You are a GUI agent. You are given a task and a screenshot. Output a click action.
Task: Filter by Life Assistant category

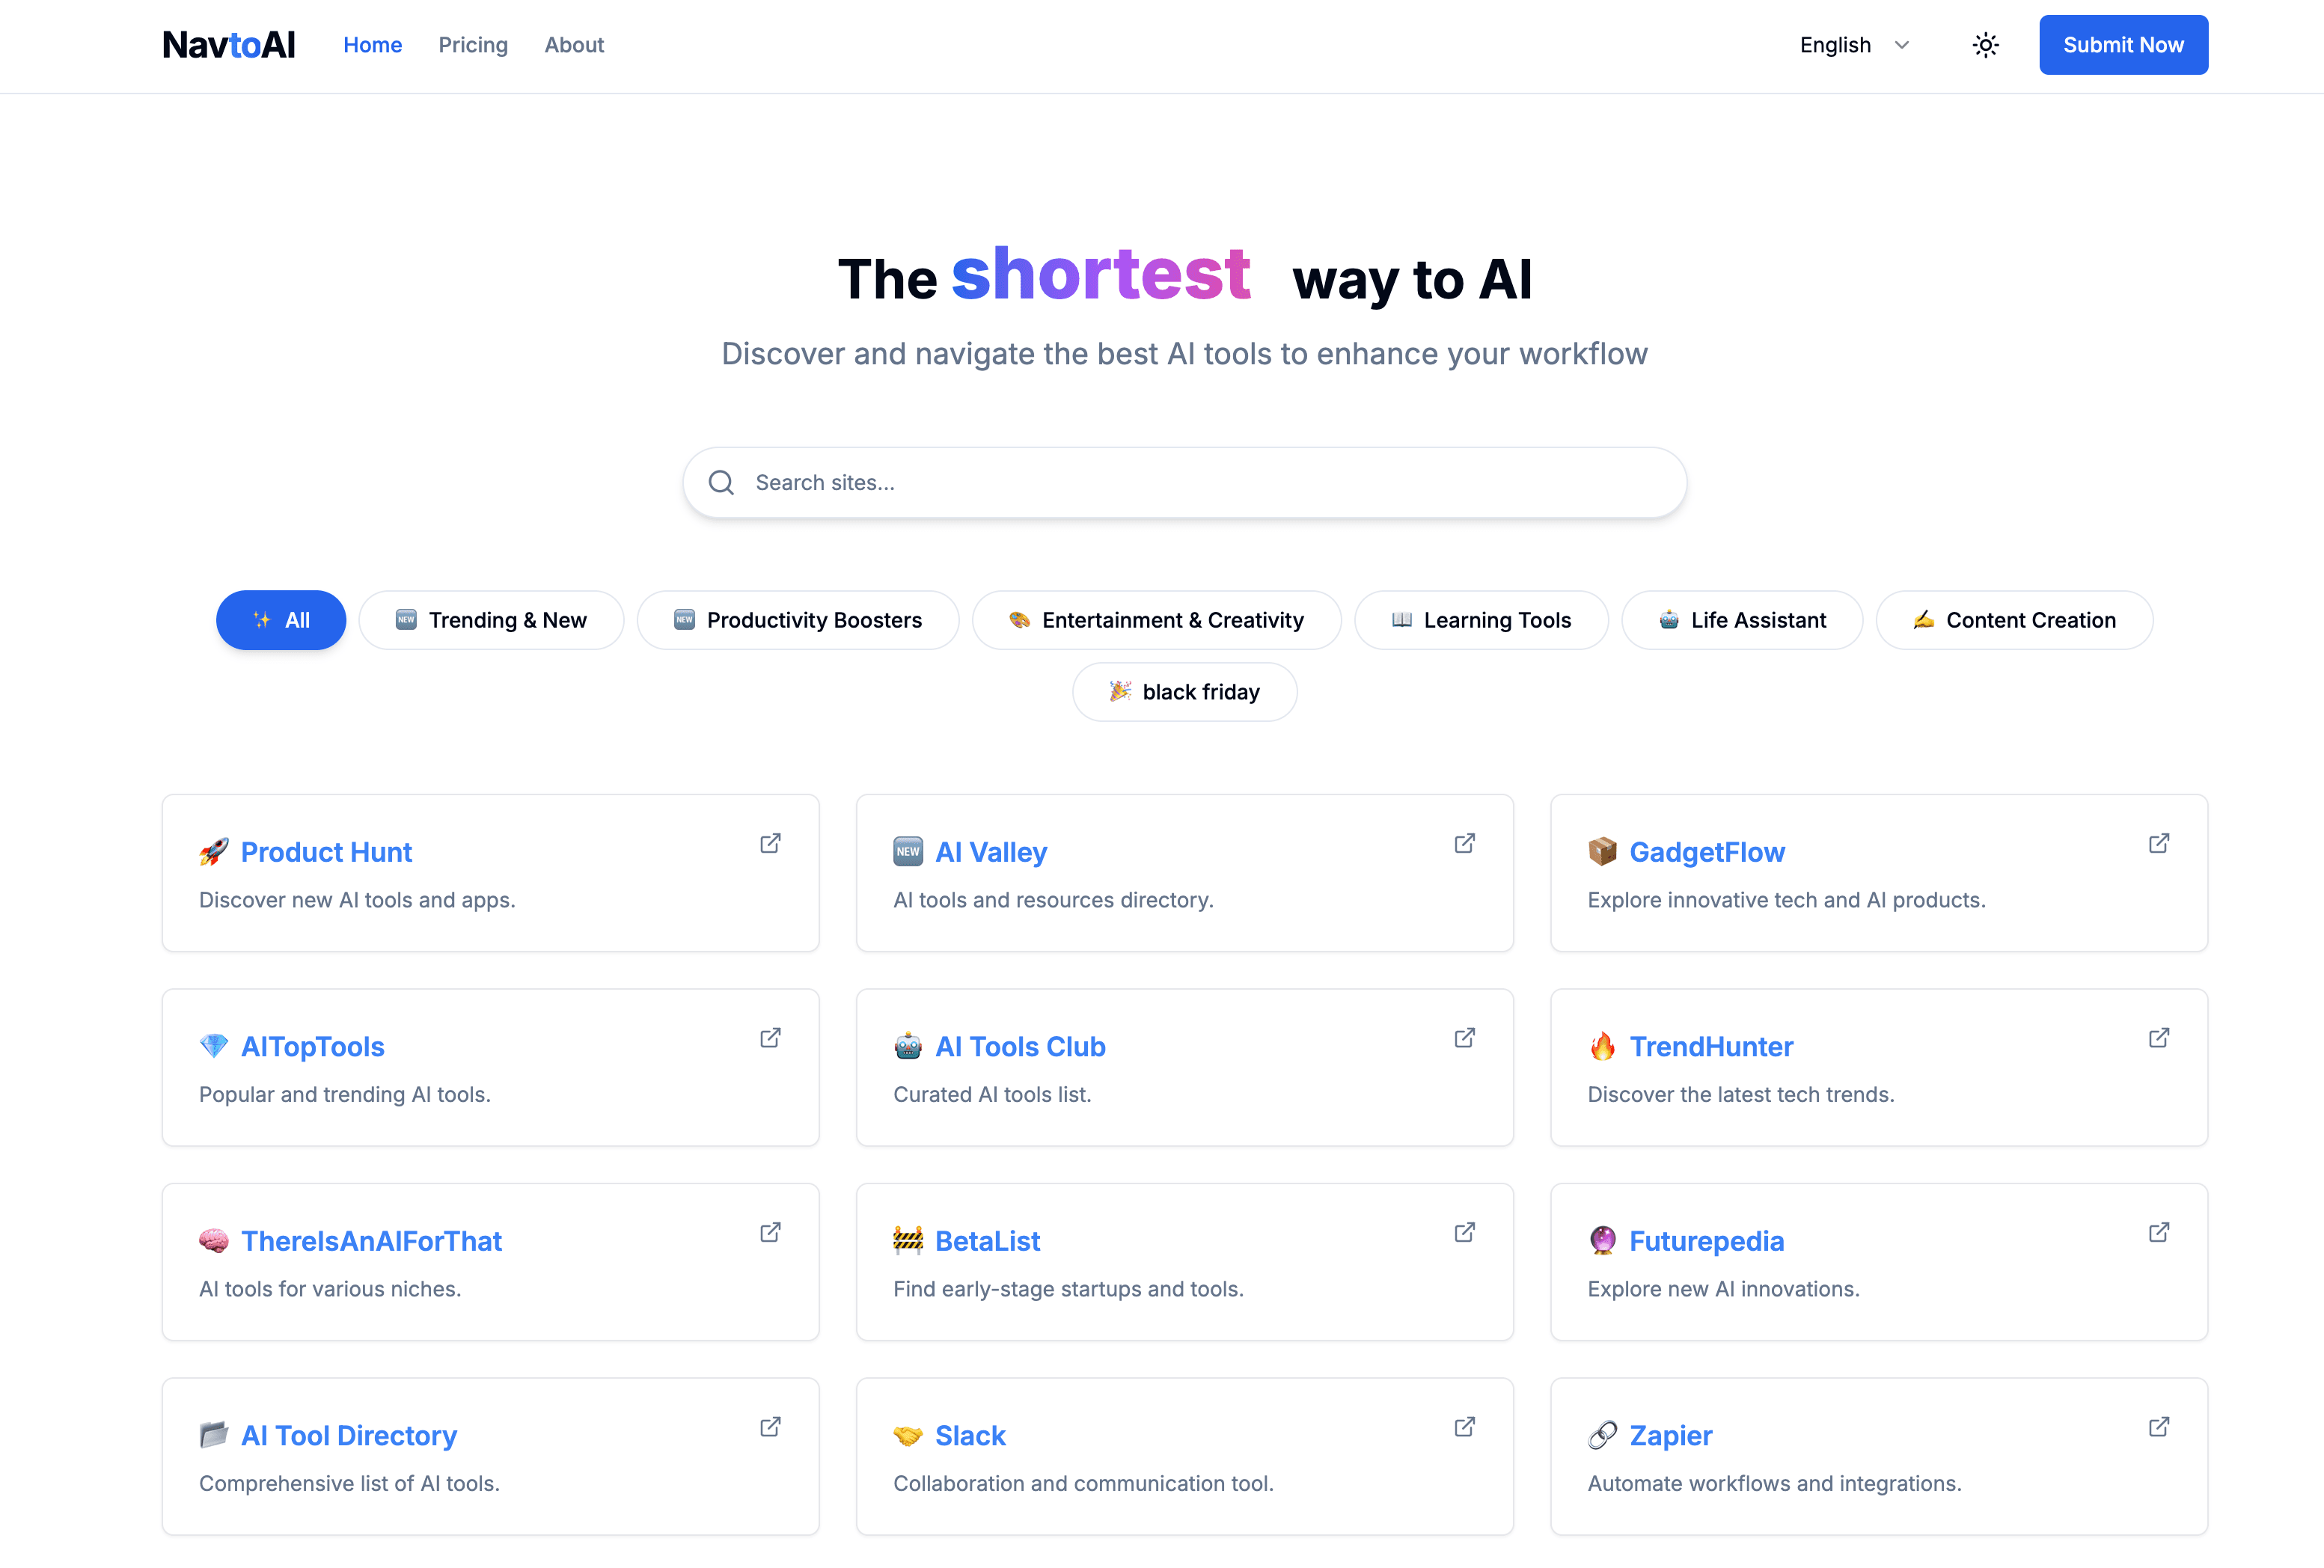tap(1742, 620)
